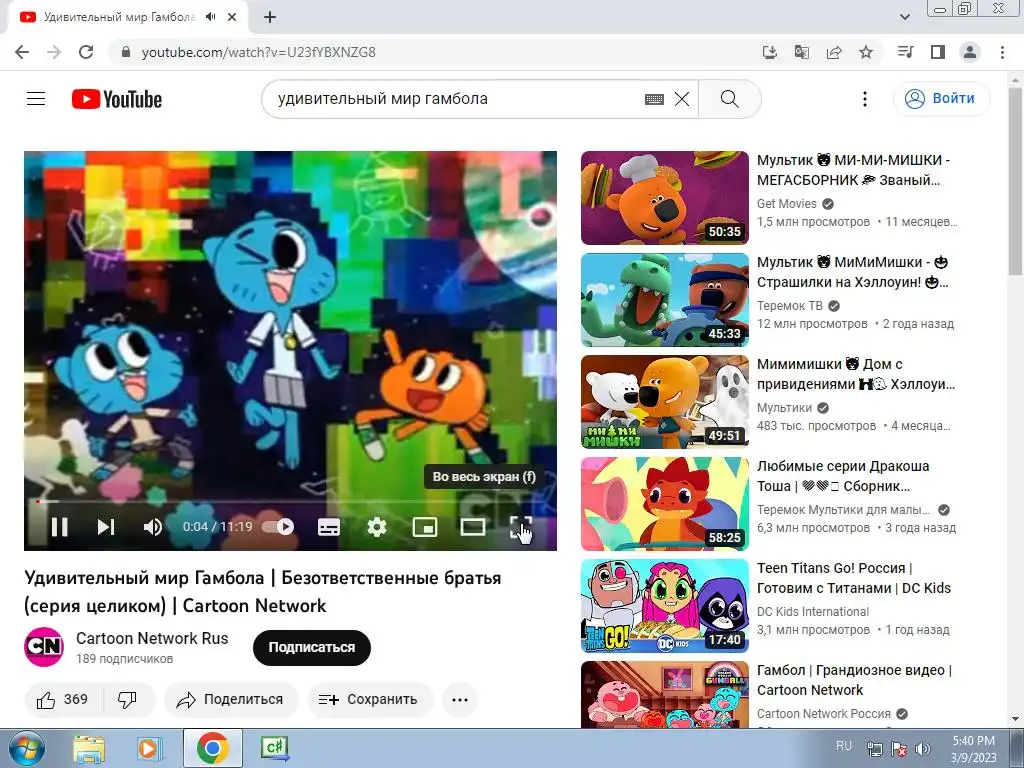Screen dimensions: 1024x768
Task: Open Любимые серии Дракоша Тоша title
Action: (843, 476)
